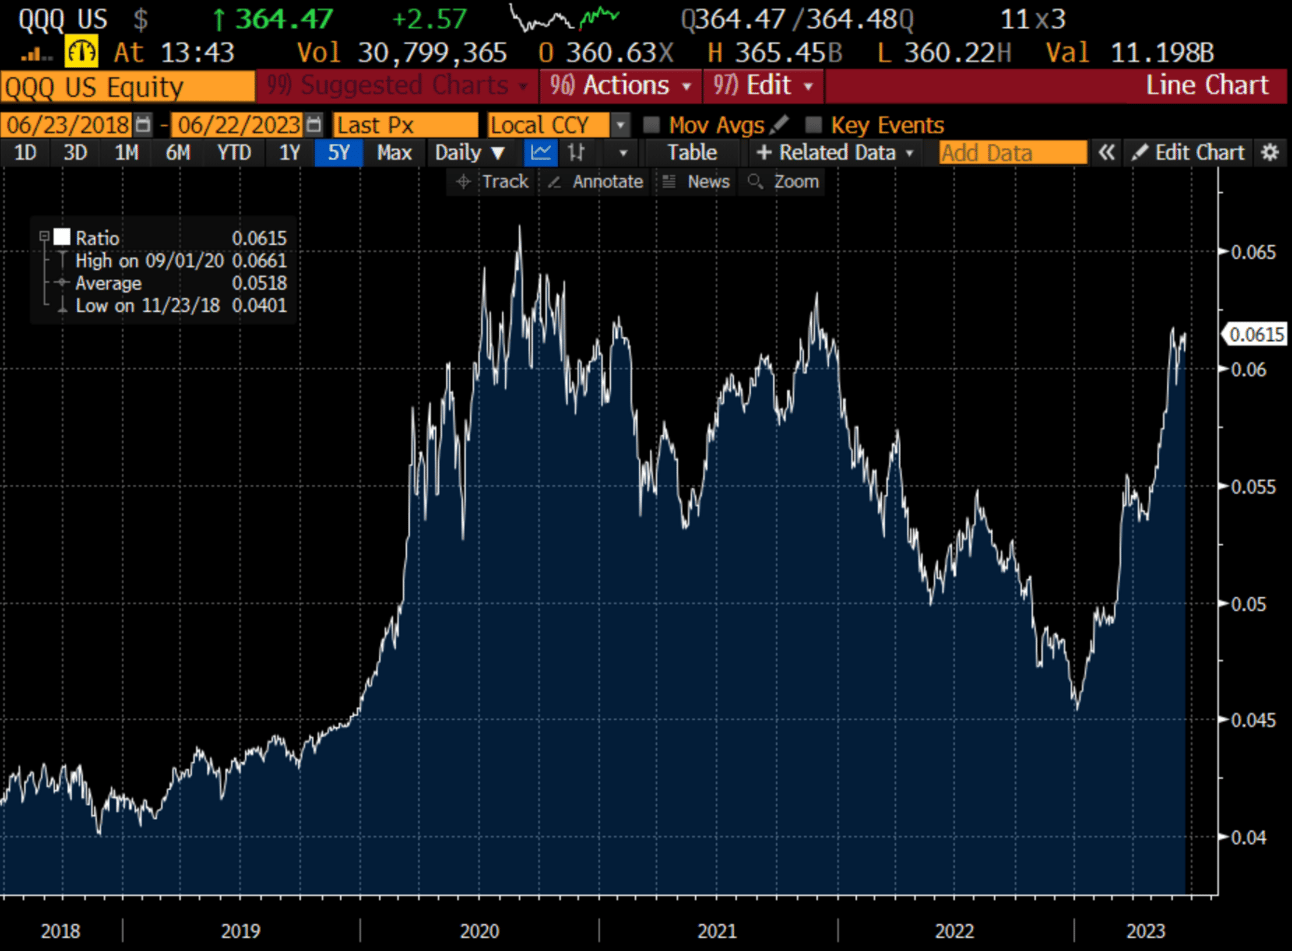This screenshot has height=951, width=1292.
Task: Click the 0.065 label on price axis
Action: click(x=1253, y=252)
